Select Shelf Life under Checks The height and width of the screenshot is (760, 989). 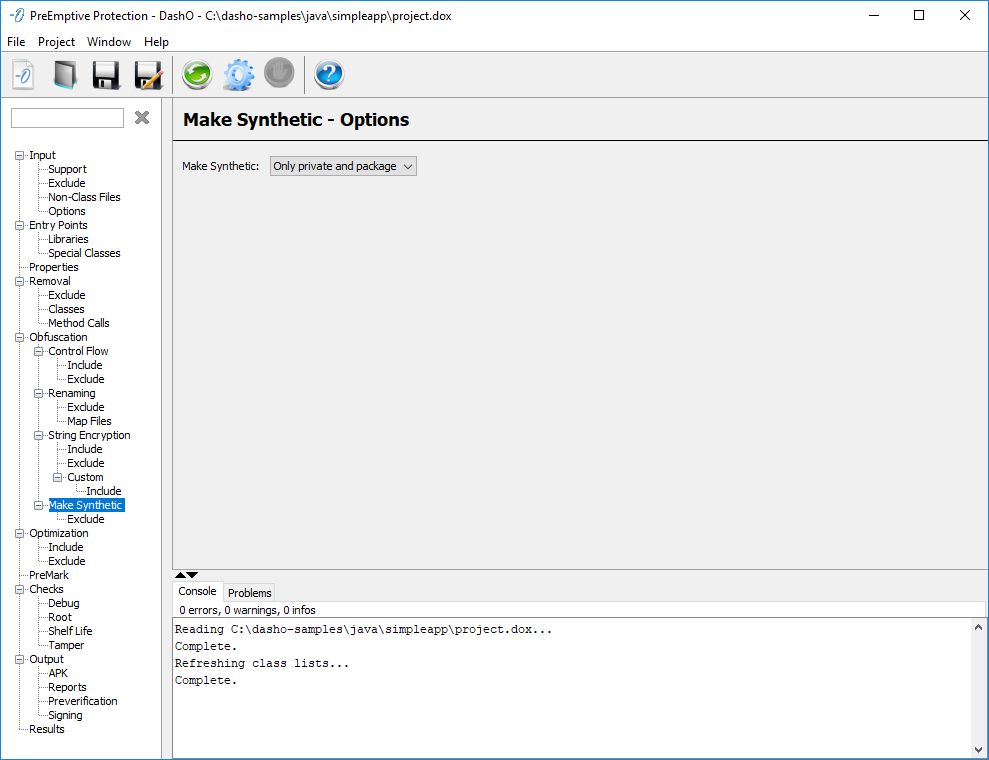pos(70,631)
